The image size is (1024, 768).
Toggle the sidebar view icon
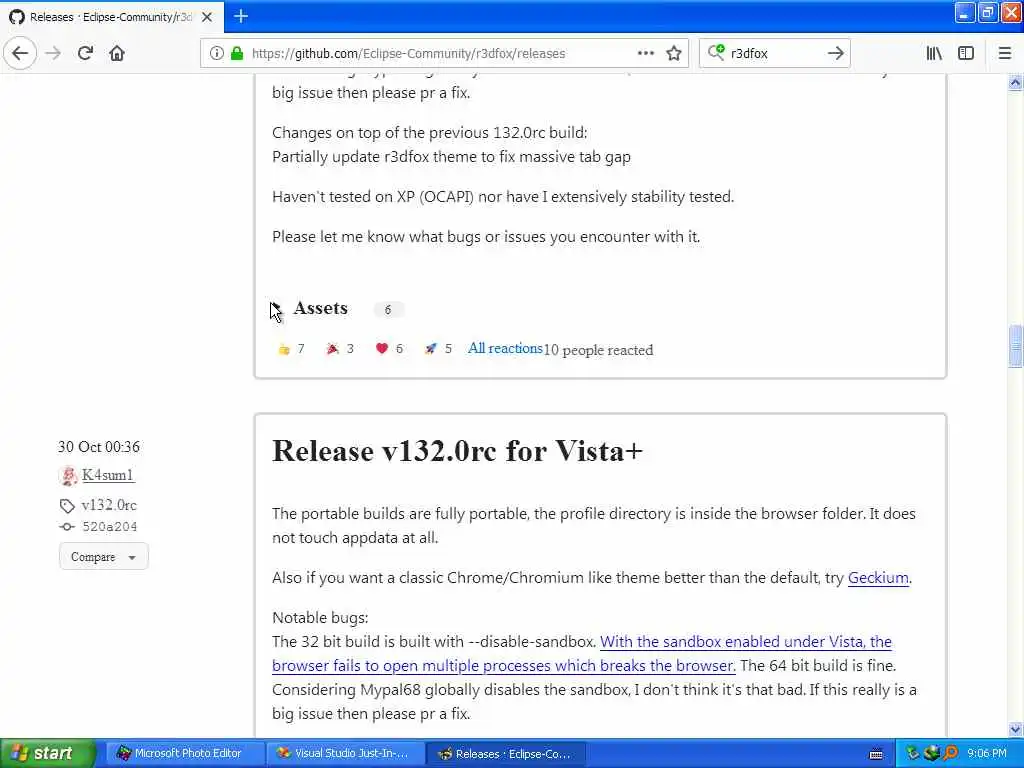966,54
